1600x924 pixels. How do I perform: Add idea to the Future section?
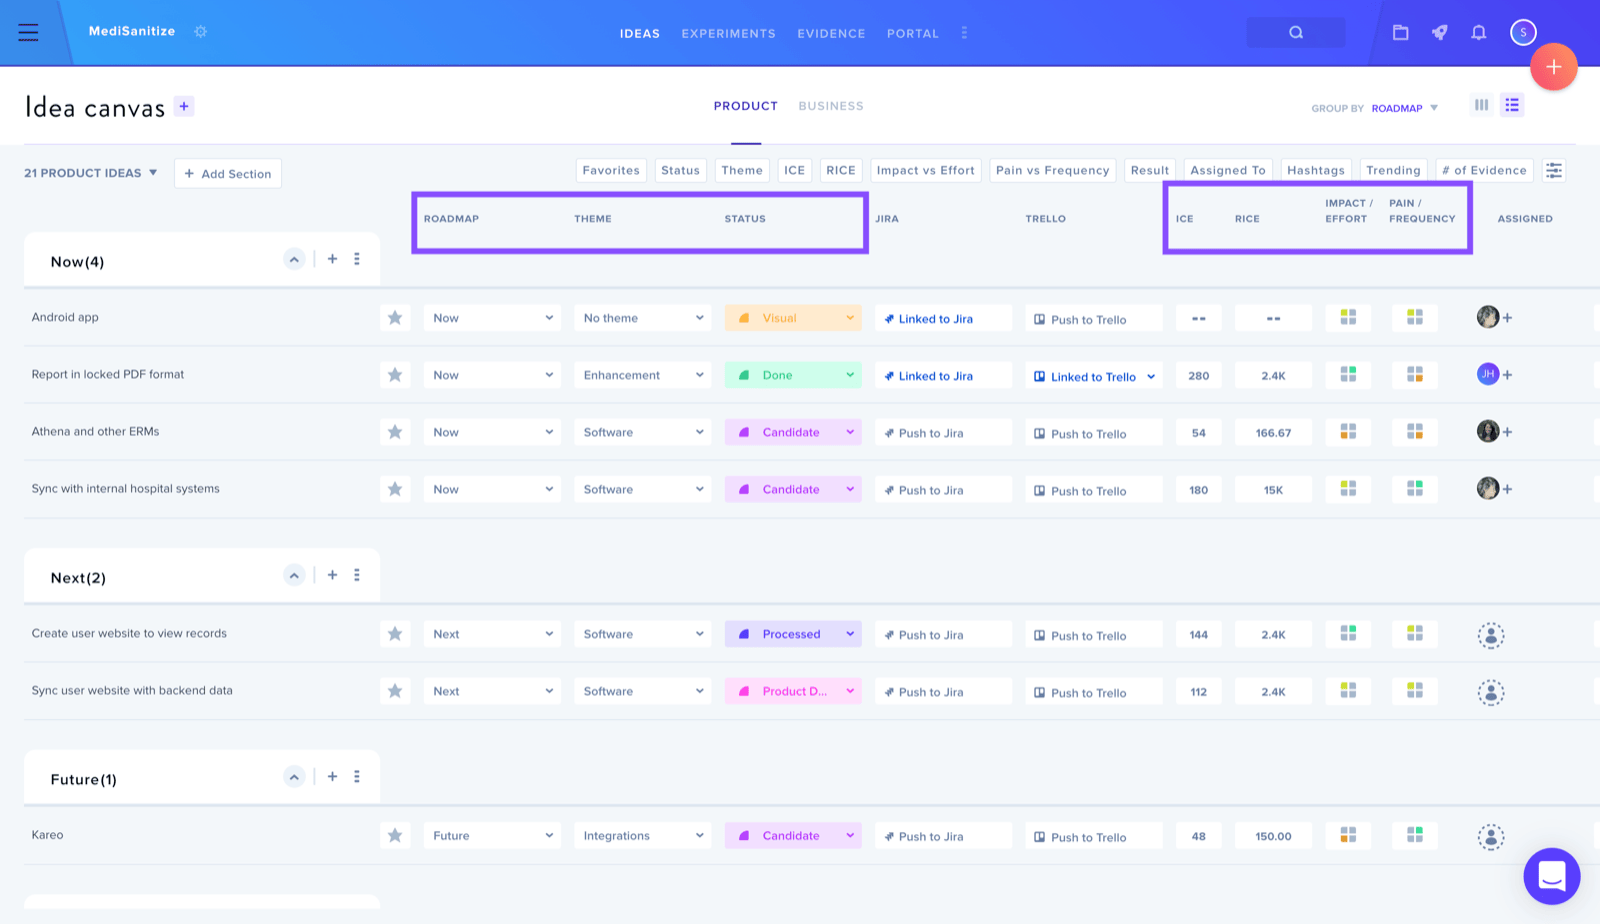[332, 776]
